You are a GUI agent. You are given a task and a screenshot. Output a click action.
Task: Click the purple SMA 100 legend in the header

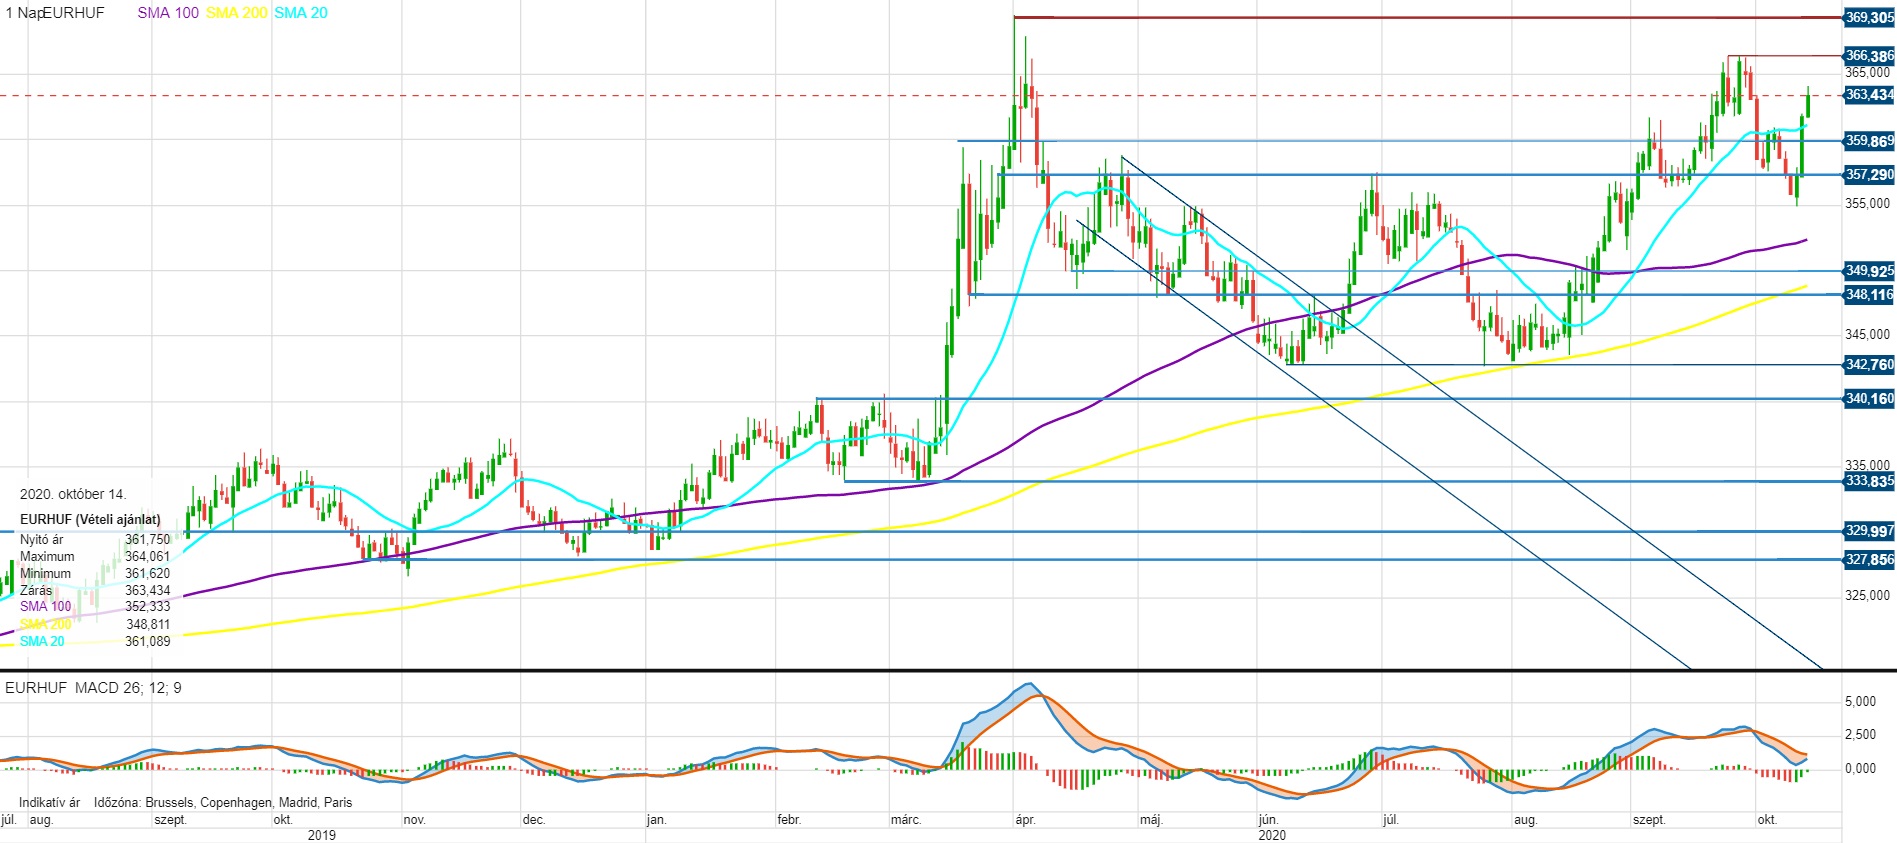[168, 13]
